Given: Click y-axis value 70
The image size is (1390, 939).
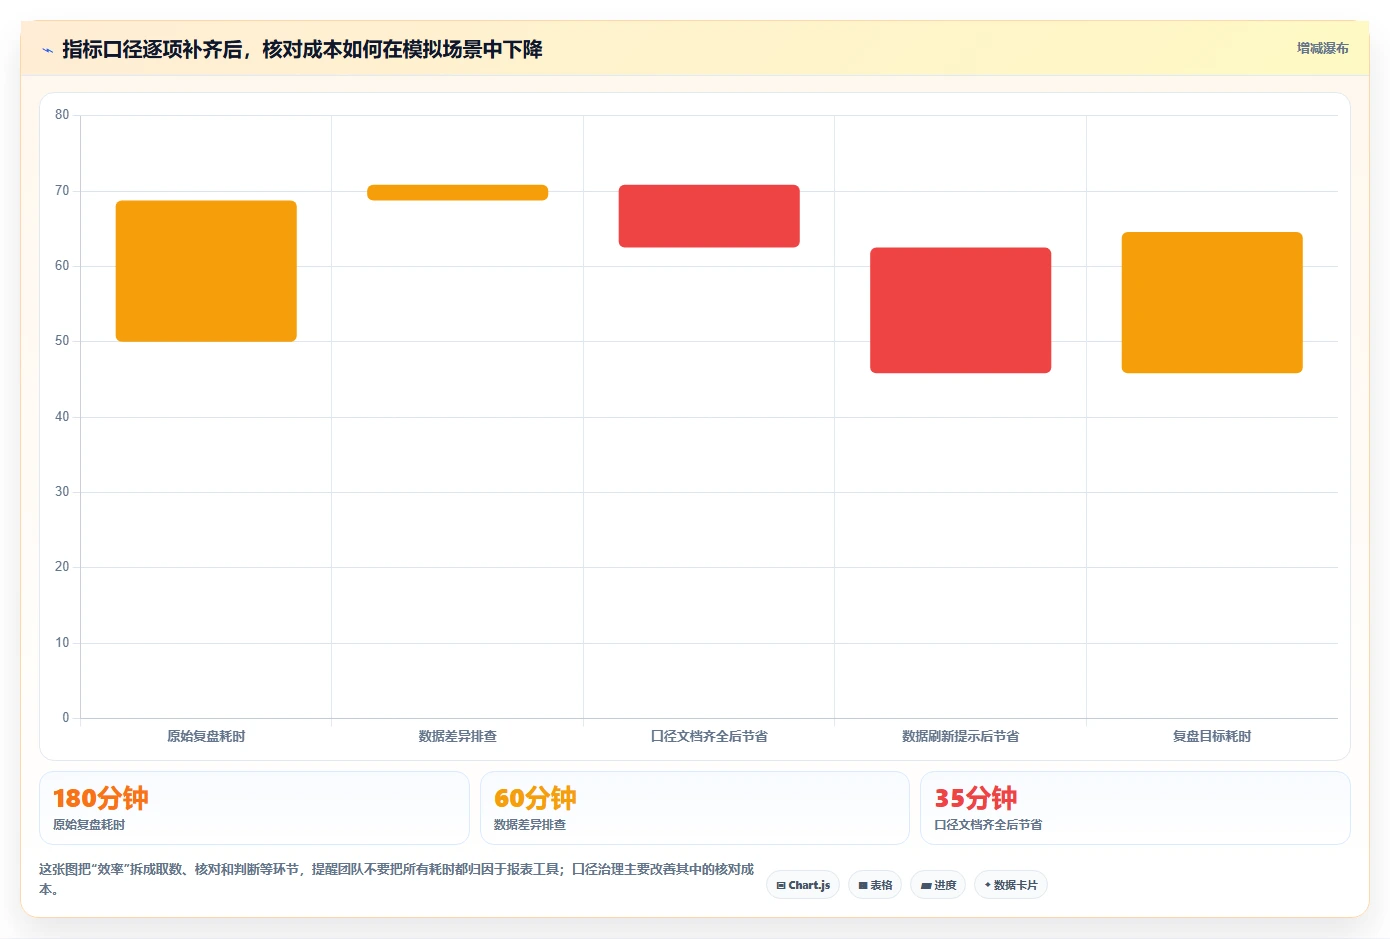Looking at the screenshot, I should coord(62,191).
